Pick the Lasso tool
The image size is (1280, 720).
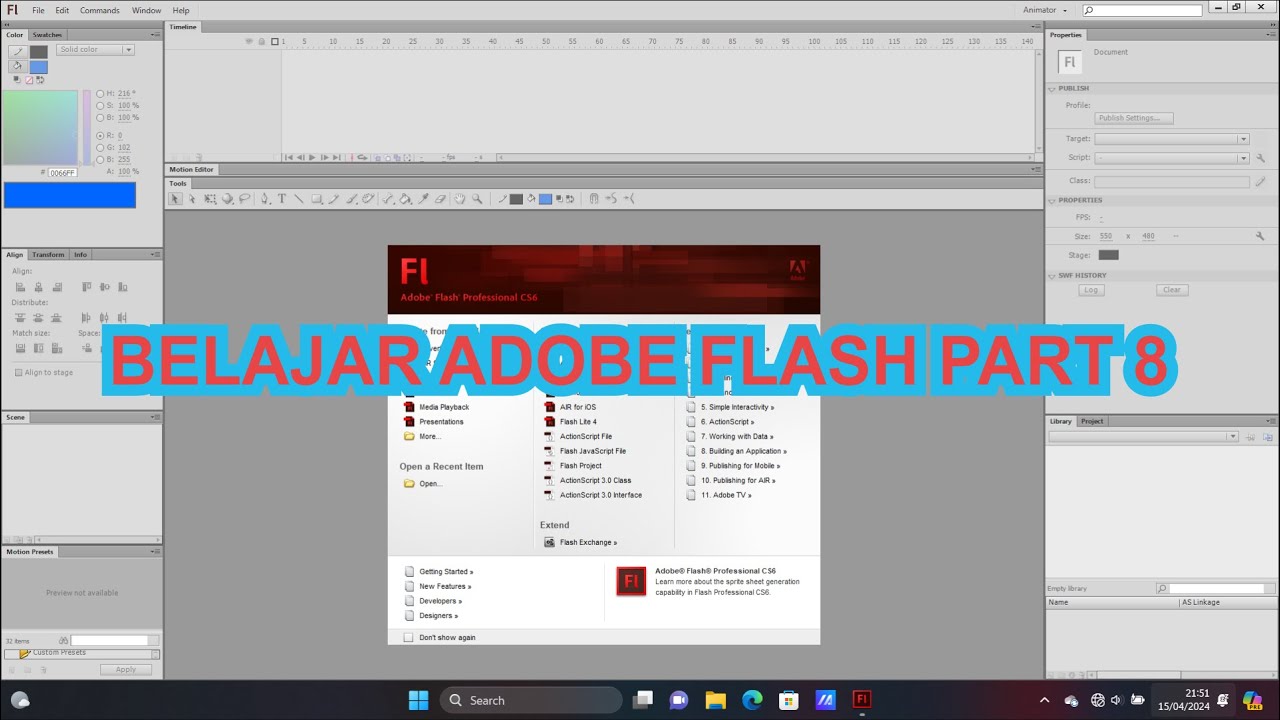pyautogui.click(x=245, y=199)
